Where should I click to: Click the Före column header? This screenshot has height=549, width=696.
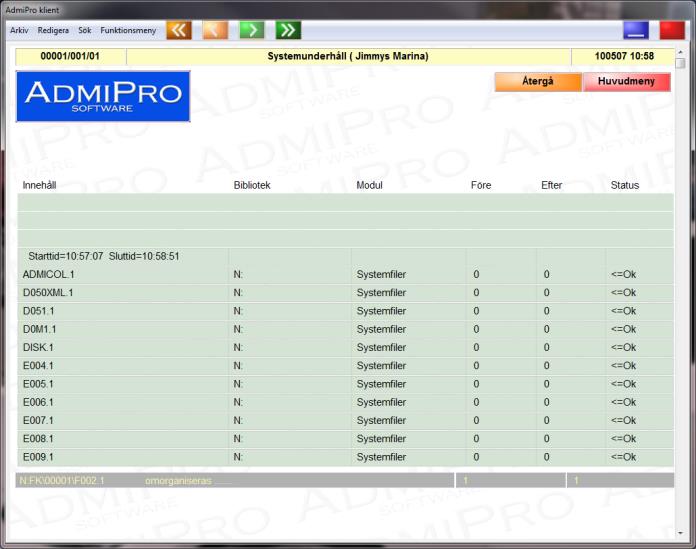click(481, 185)
